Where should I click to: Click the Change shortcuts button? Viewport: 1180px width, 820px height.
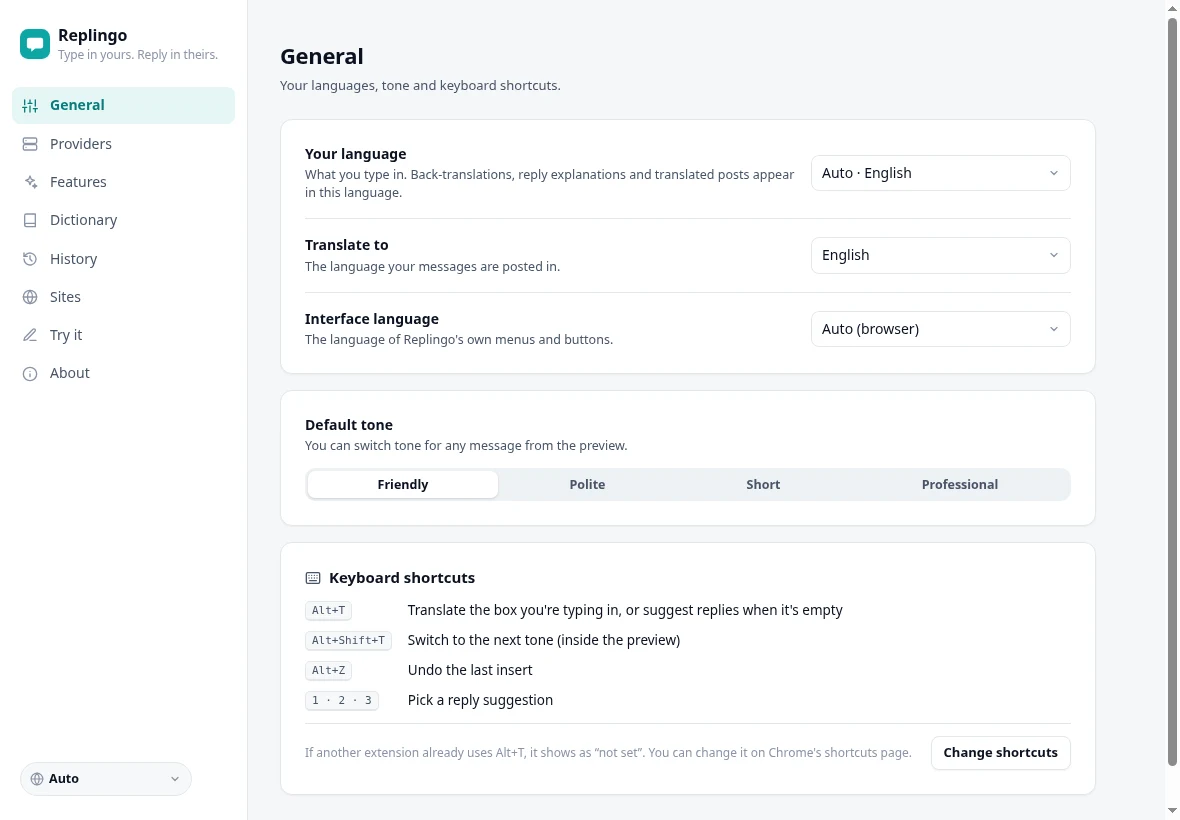(1000, 752)
